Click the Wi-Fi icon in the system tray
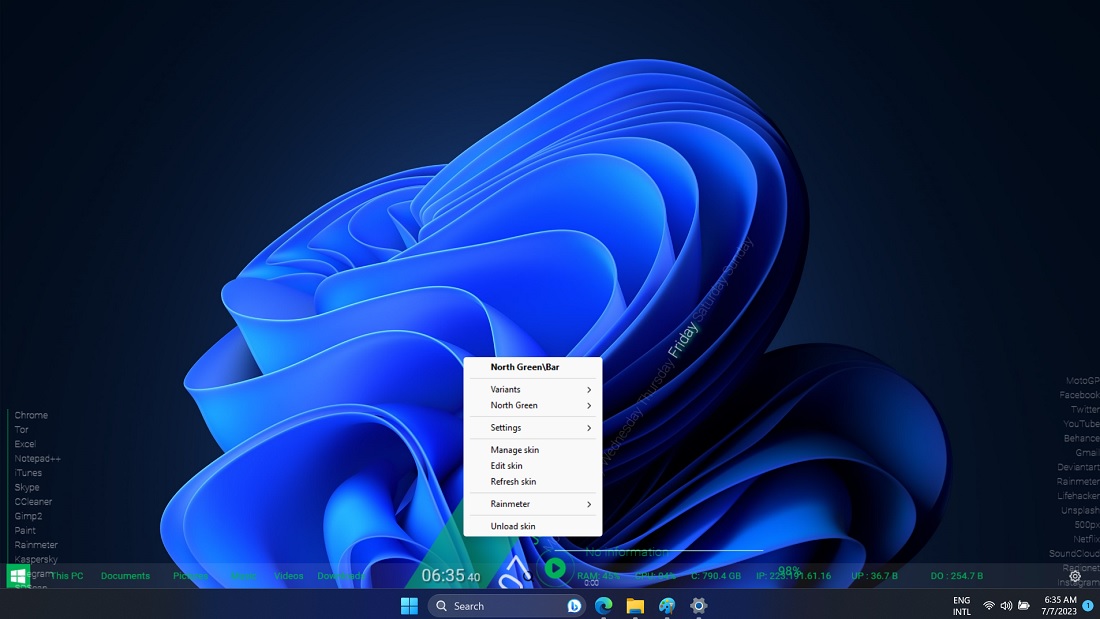Screen dimensions: 1100x619 pos(988,605)
